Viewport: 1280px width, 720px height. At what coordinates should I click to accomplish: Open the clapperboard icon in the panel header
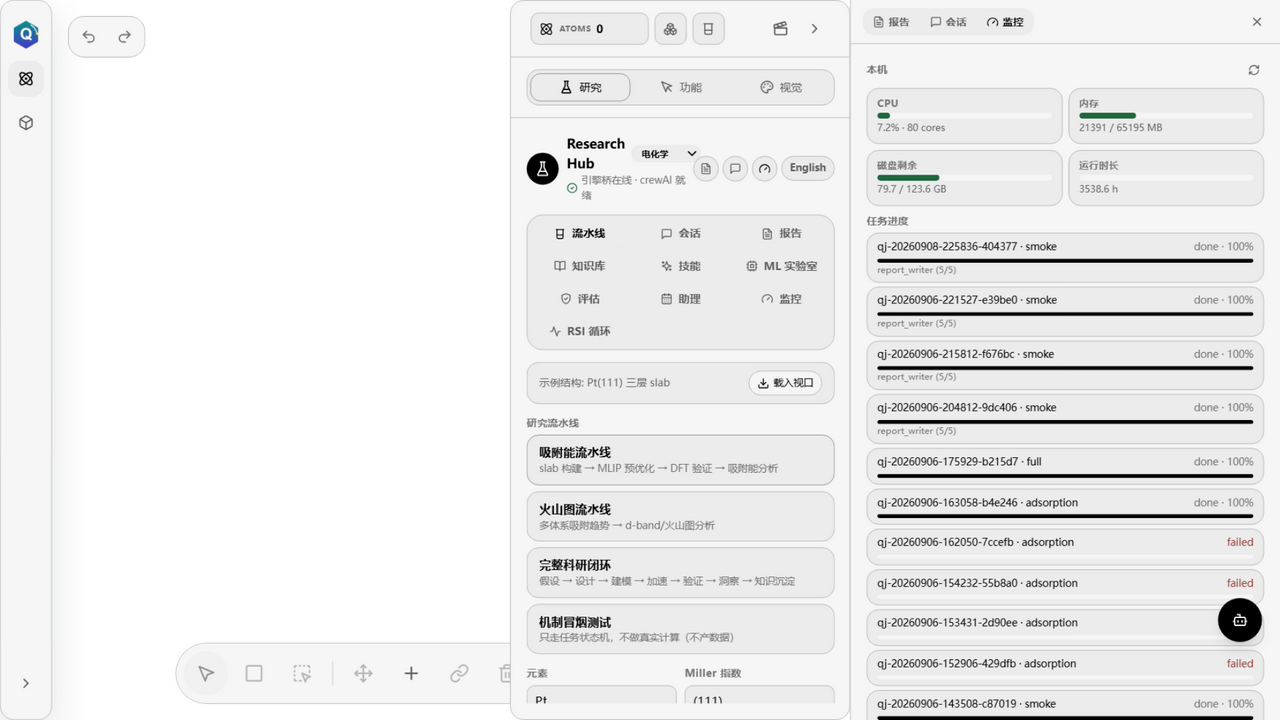[x=781, y=29]
